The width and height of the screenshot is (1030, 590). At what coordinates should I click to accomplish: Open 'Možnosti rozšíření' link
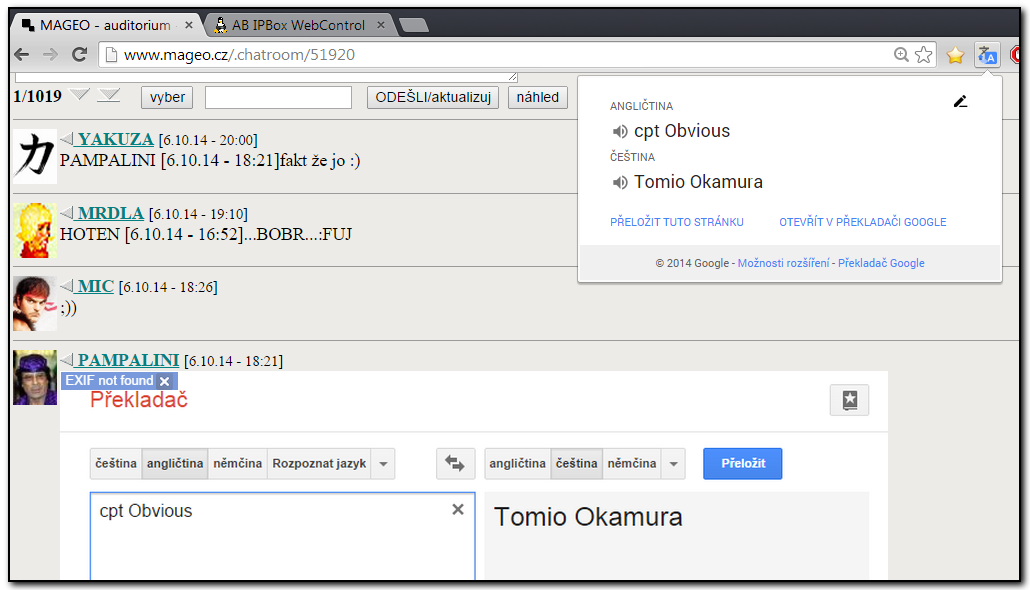[x=783, y=263]
